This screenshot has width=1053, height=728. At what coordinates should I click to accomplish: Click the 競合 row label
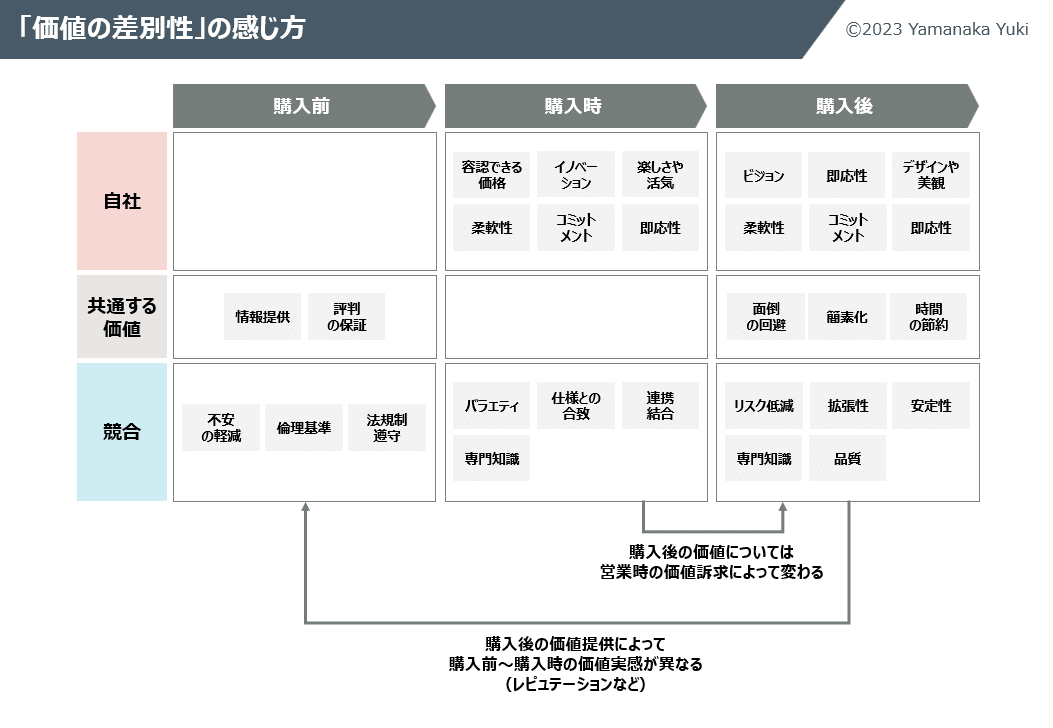click(122, 432)
